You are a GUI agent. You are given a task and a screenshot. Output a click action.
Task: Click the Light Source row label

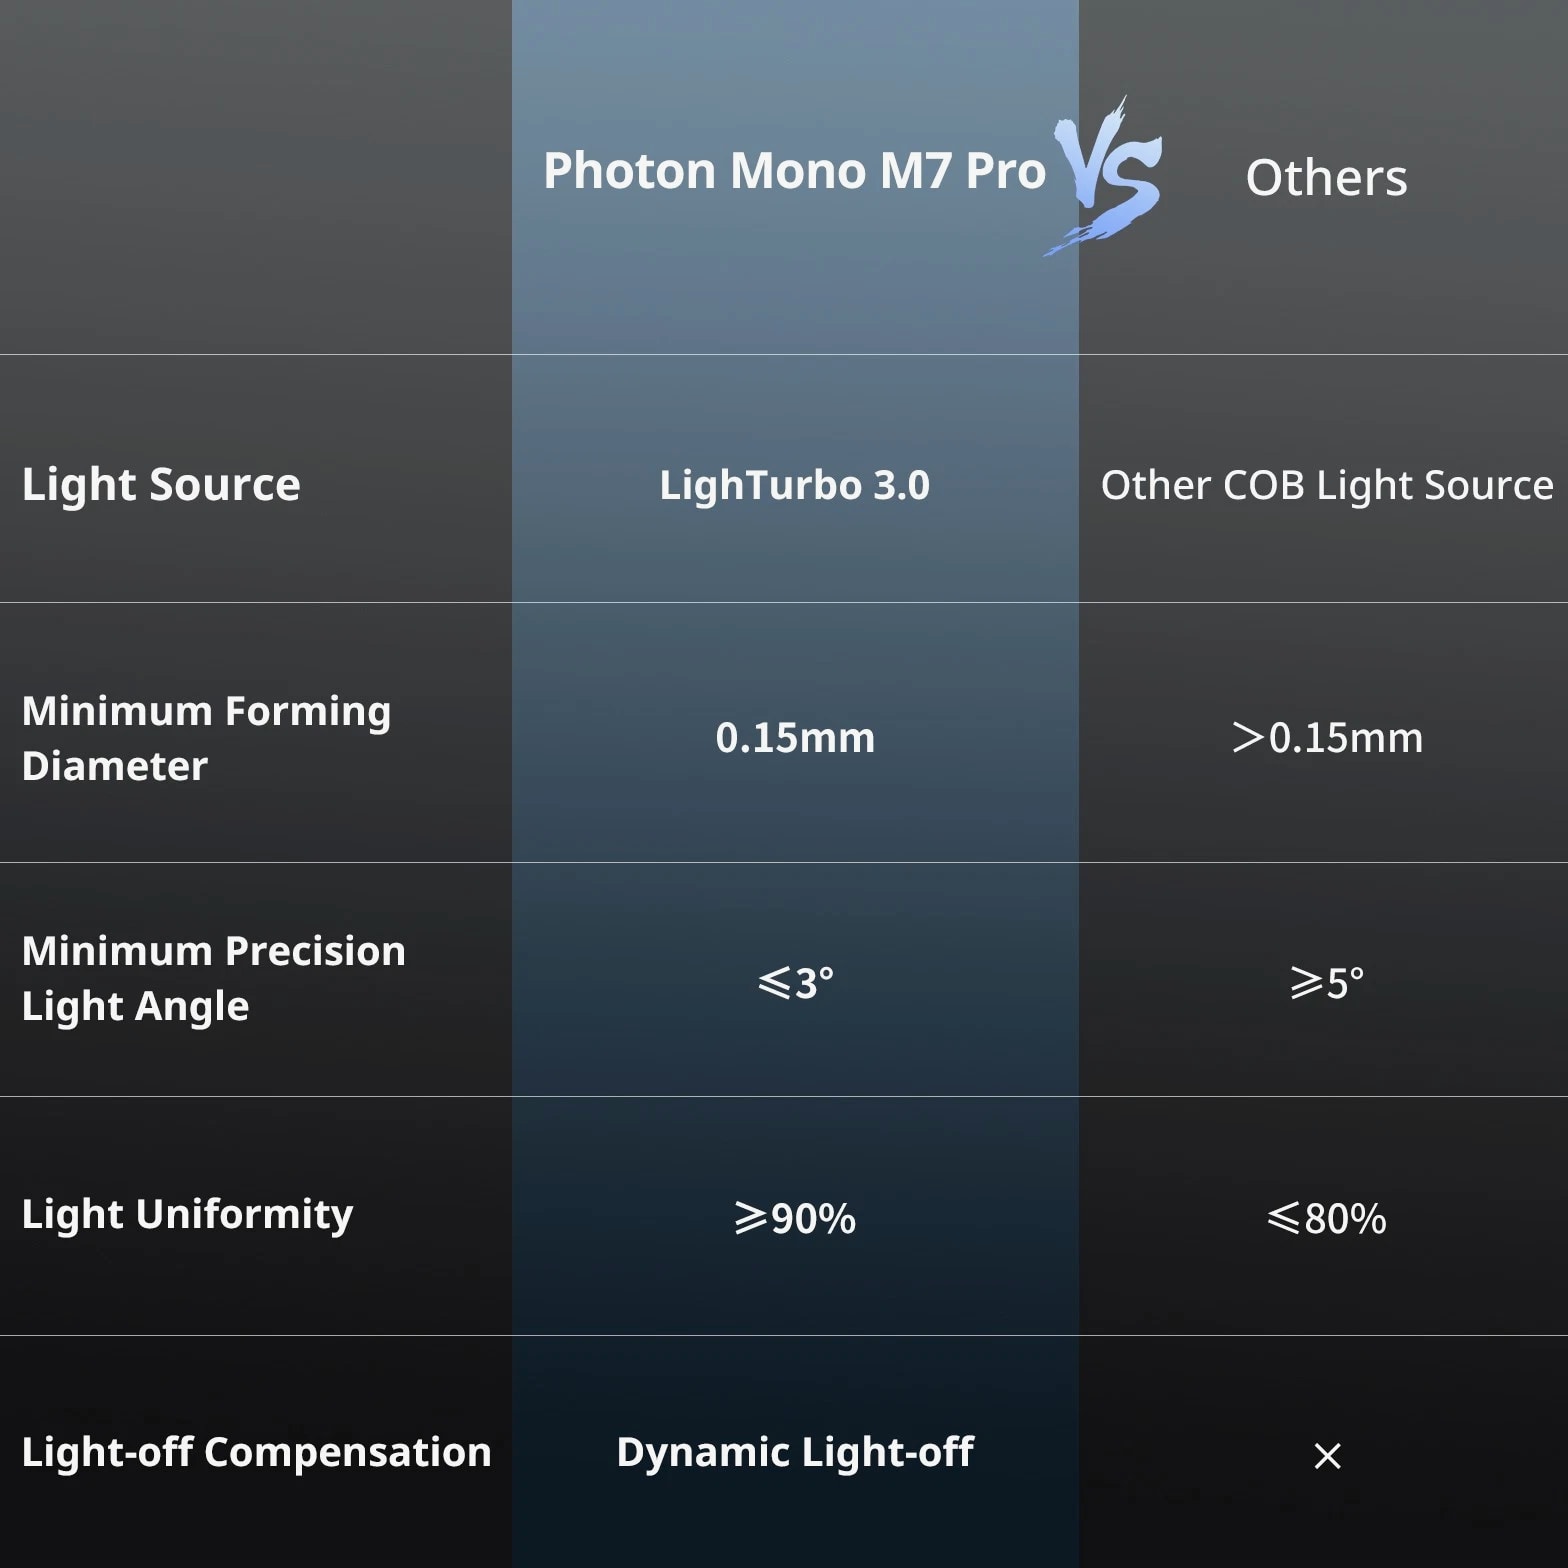161,484
